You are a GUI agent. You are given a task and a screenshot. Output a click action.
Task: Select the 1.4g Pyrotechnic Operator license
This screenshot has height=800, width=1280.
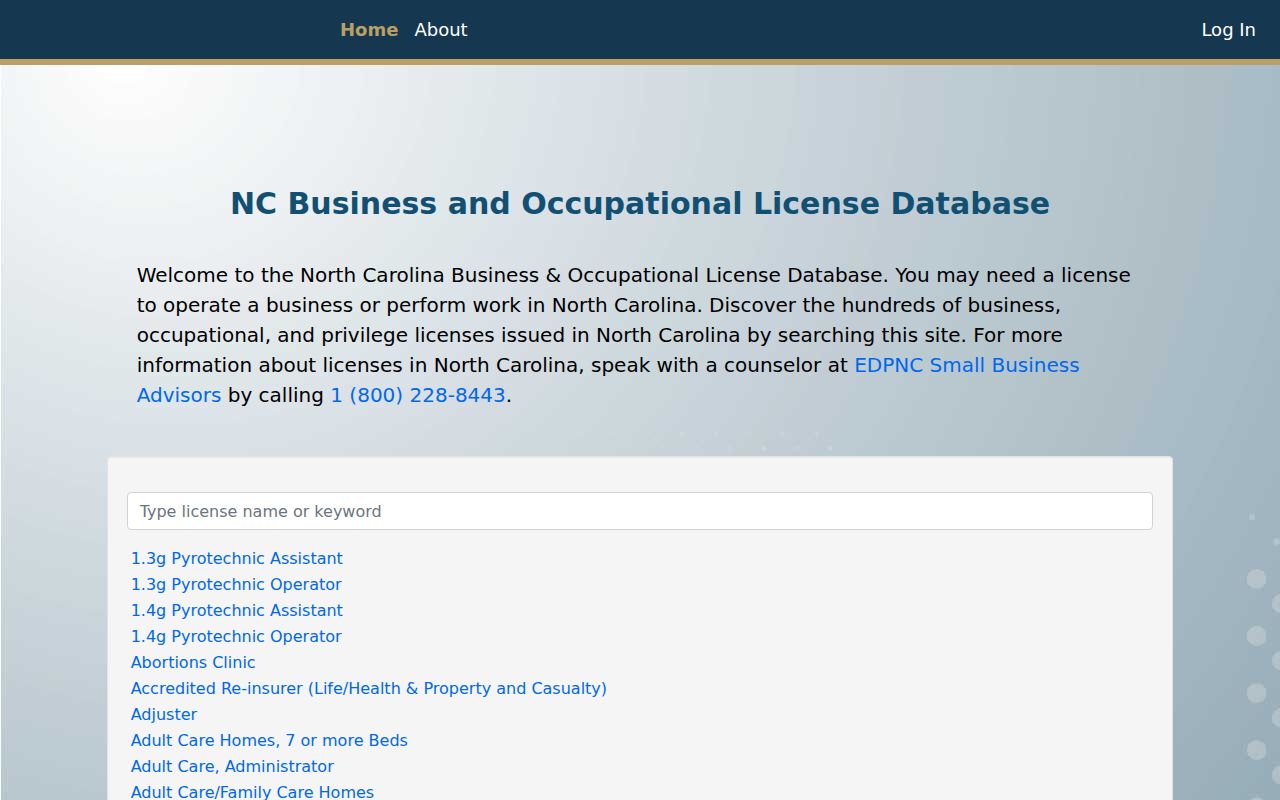pos(236,636)
